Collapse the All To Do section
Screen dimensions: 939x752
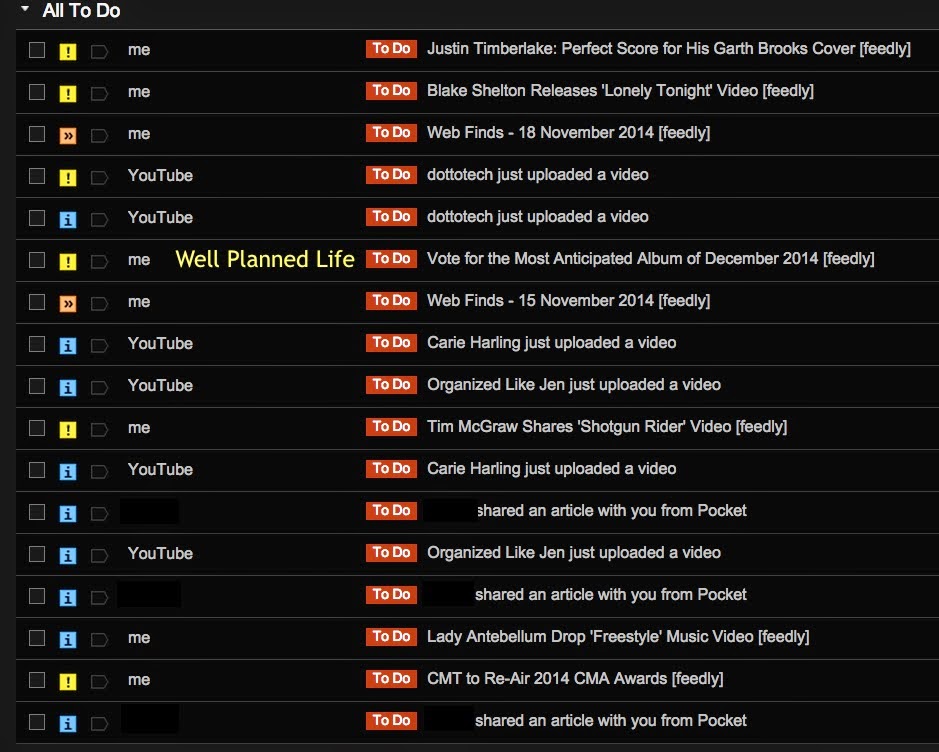point(25,11)
